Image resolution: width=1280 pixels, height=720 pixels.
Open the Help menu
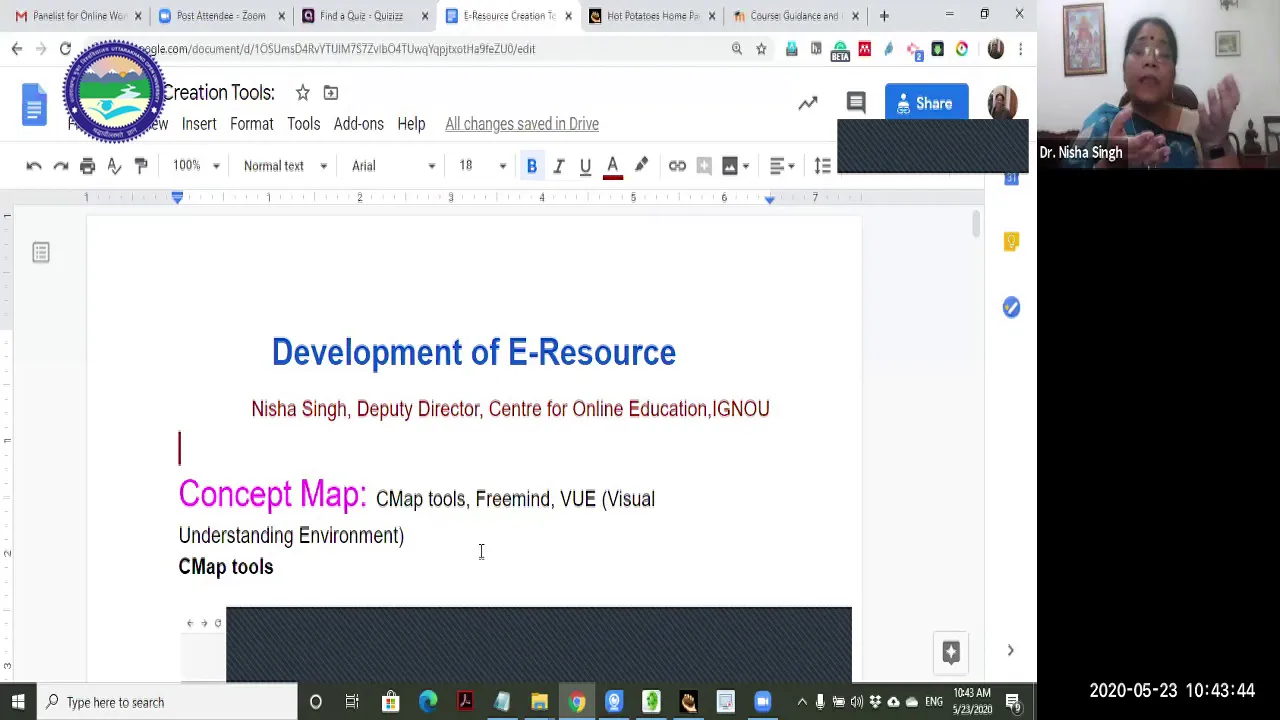pos(411,124)
